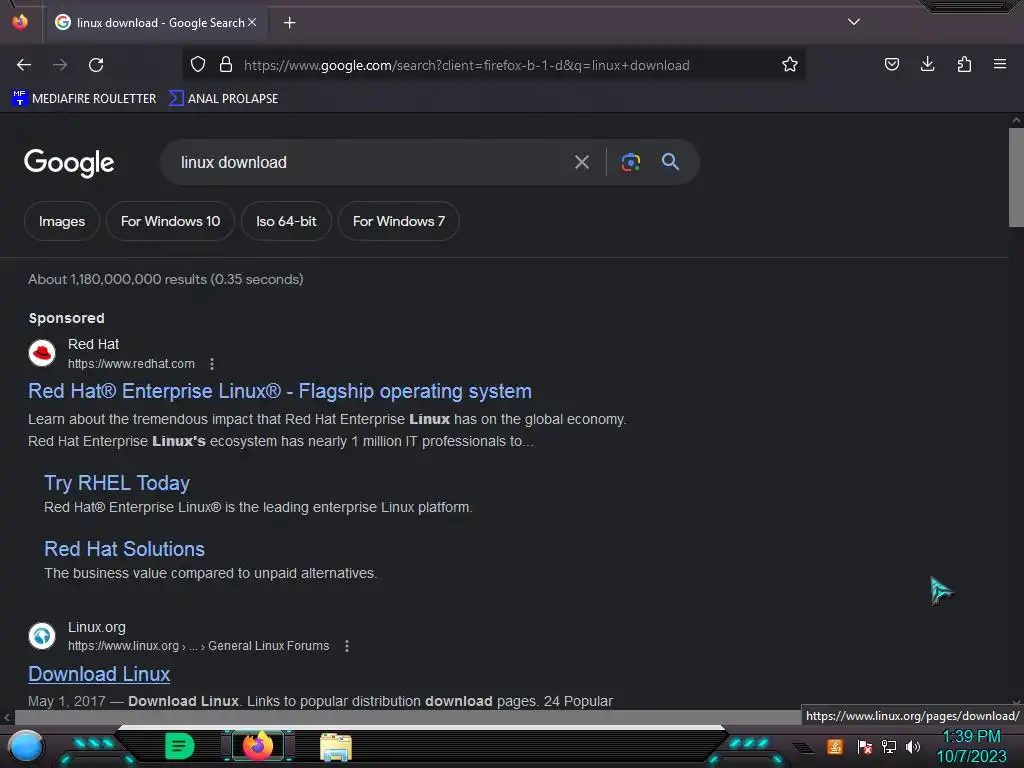Click the Google logo
This screenshot has width=1024, height=768.
(69, 163)
